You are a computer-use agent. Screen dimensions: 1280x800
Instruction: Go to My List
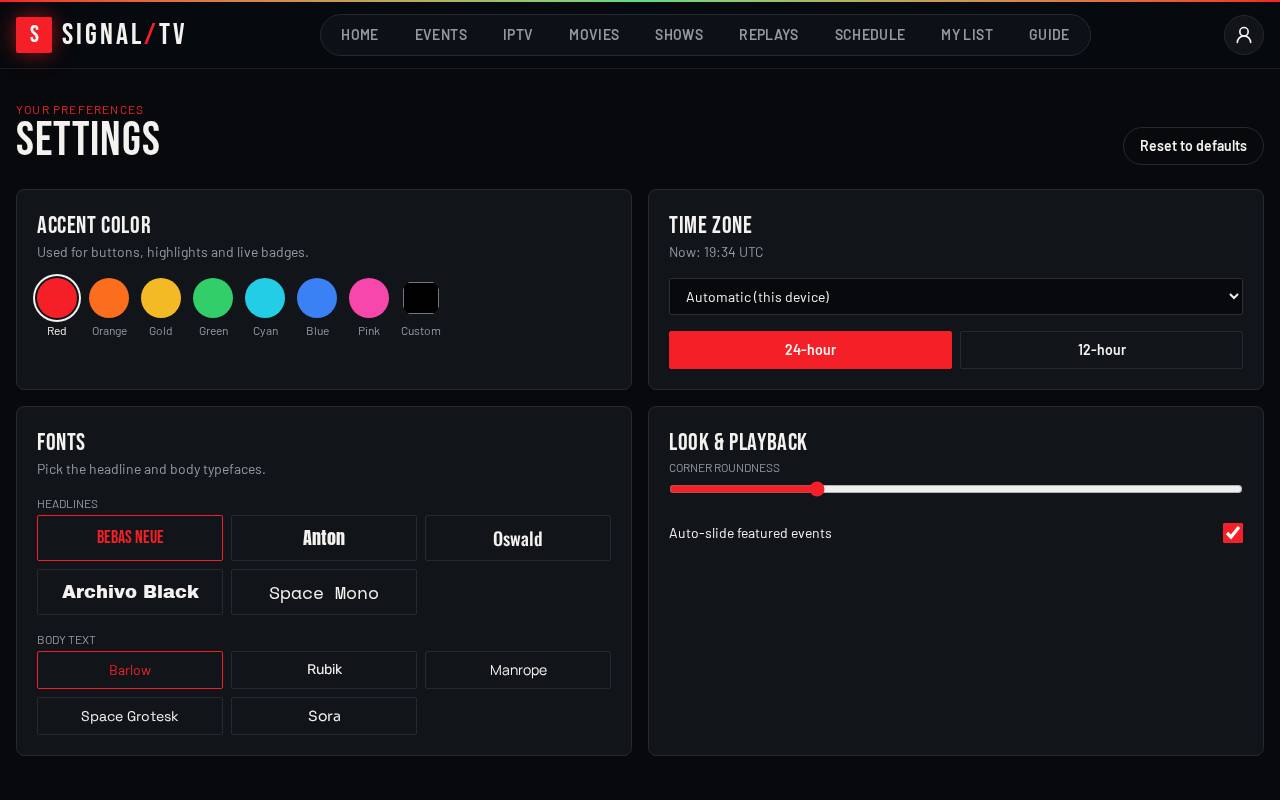967,35
